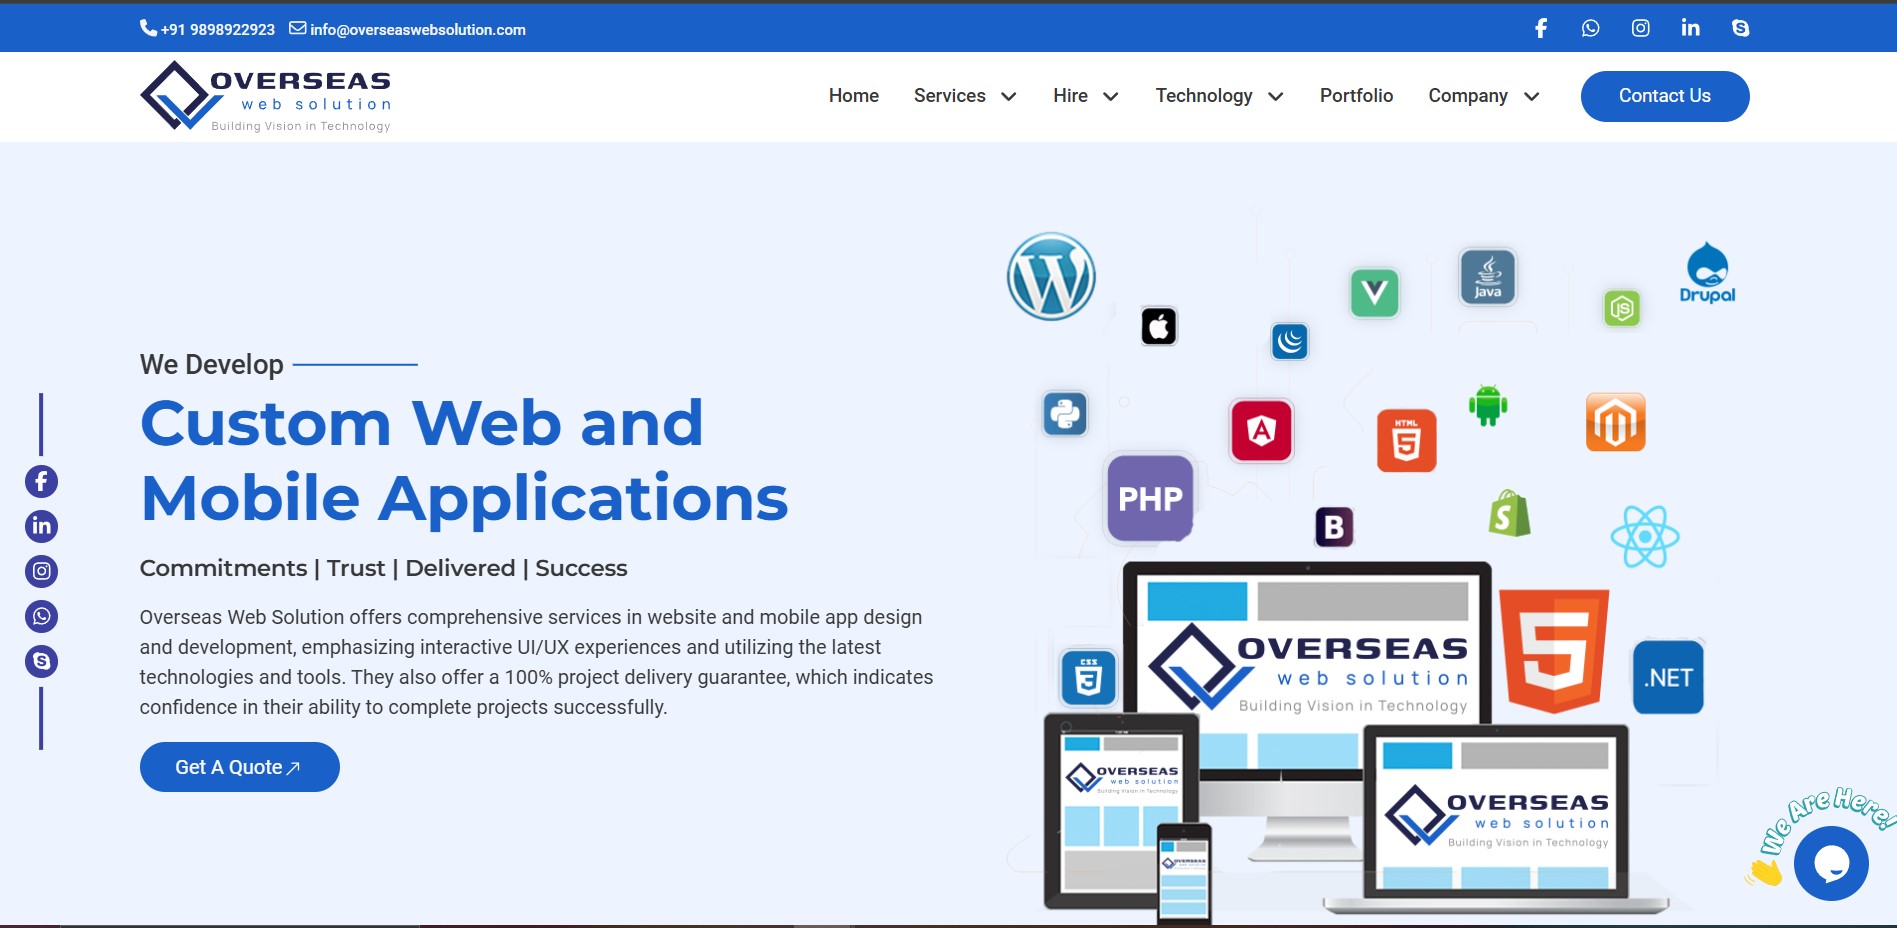This screenshot has height=928, width=1897.
Task: Open Facebook icon in top blue bar
Action: (1541, 28)
